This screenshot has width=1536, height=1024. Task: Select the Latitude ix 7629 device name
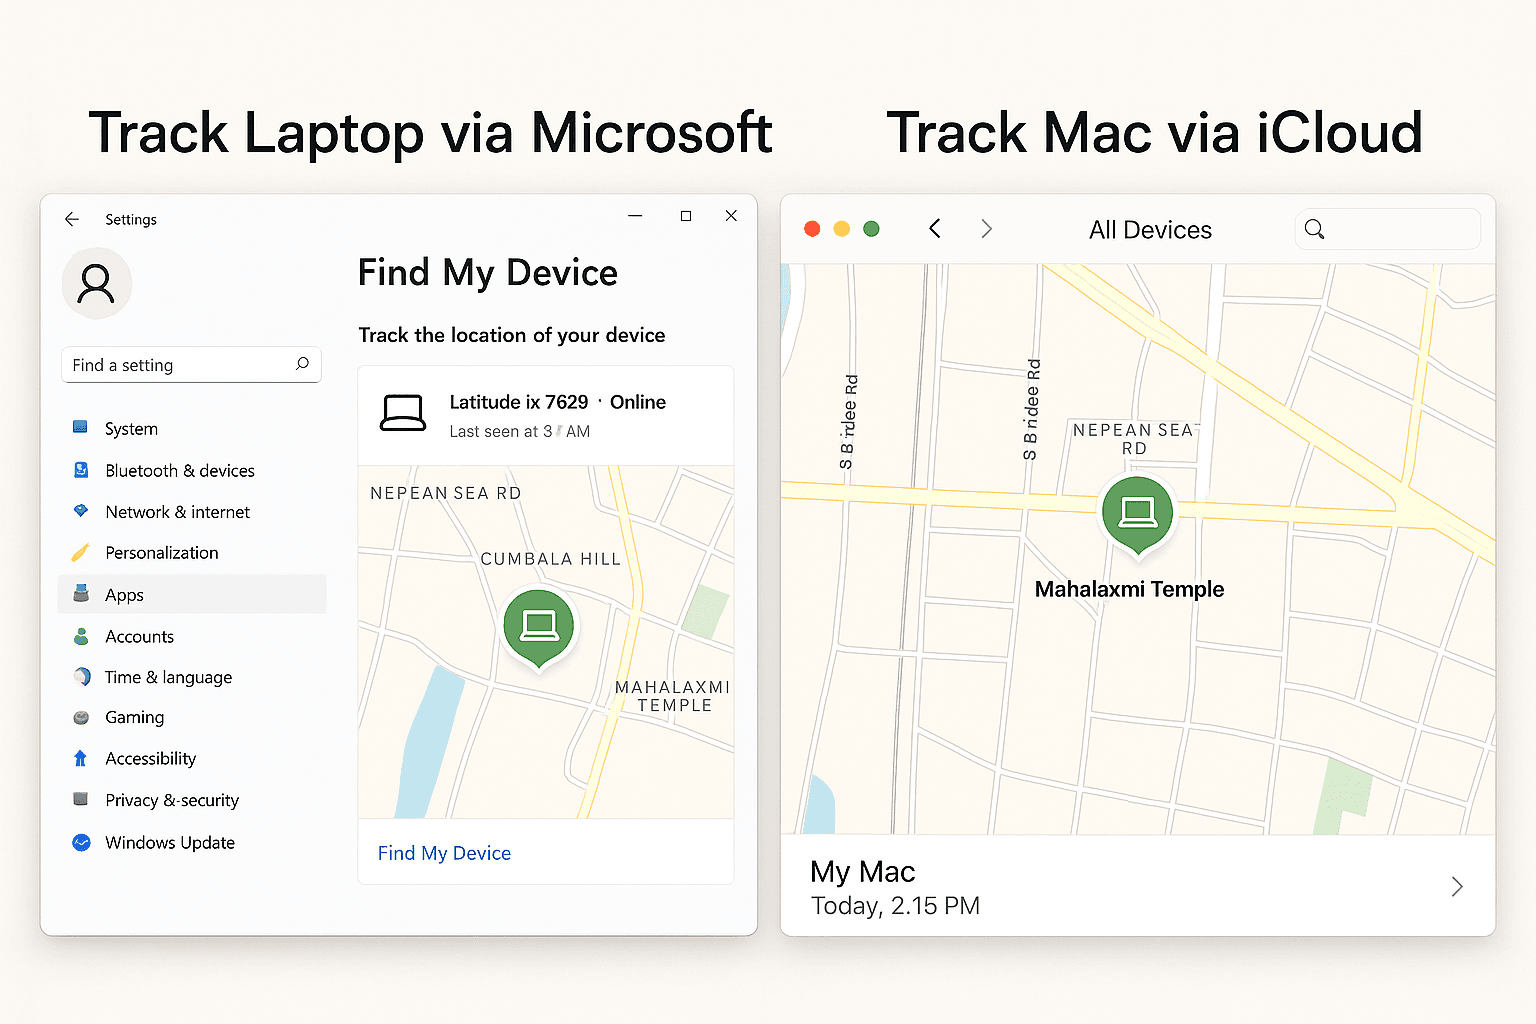coord(519,402)
